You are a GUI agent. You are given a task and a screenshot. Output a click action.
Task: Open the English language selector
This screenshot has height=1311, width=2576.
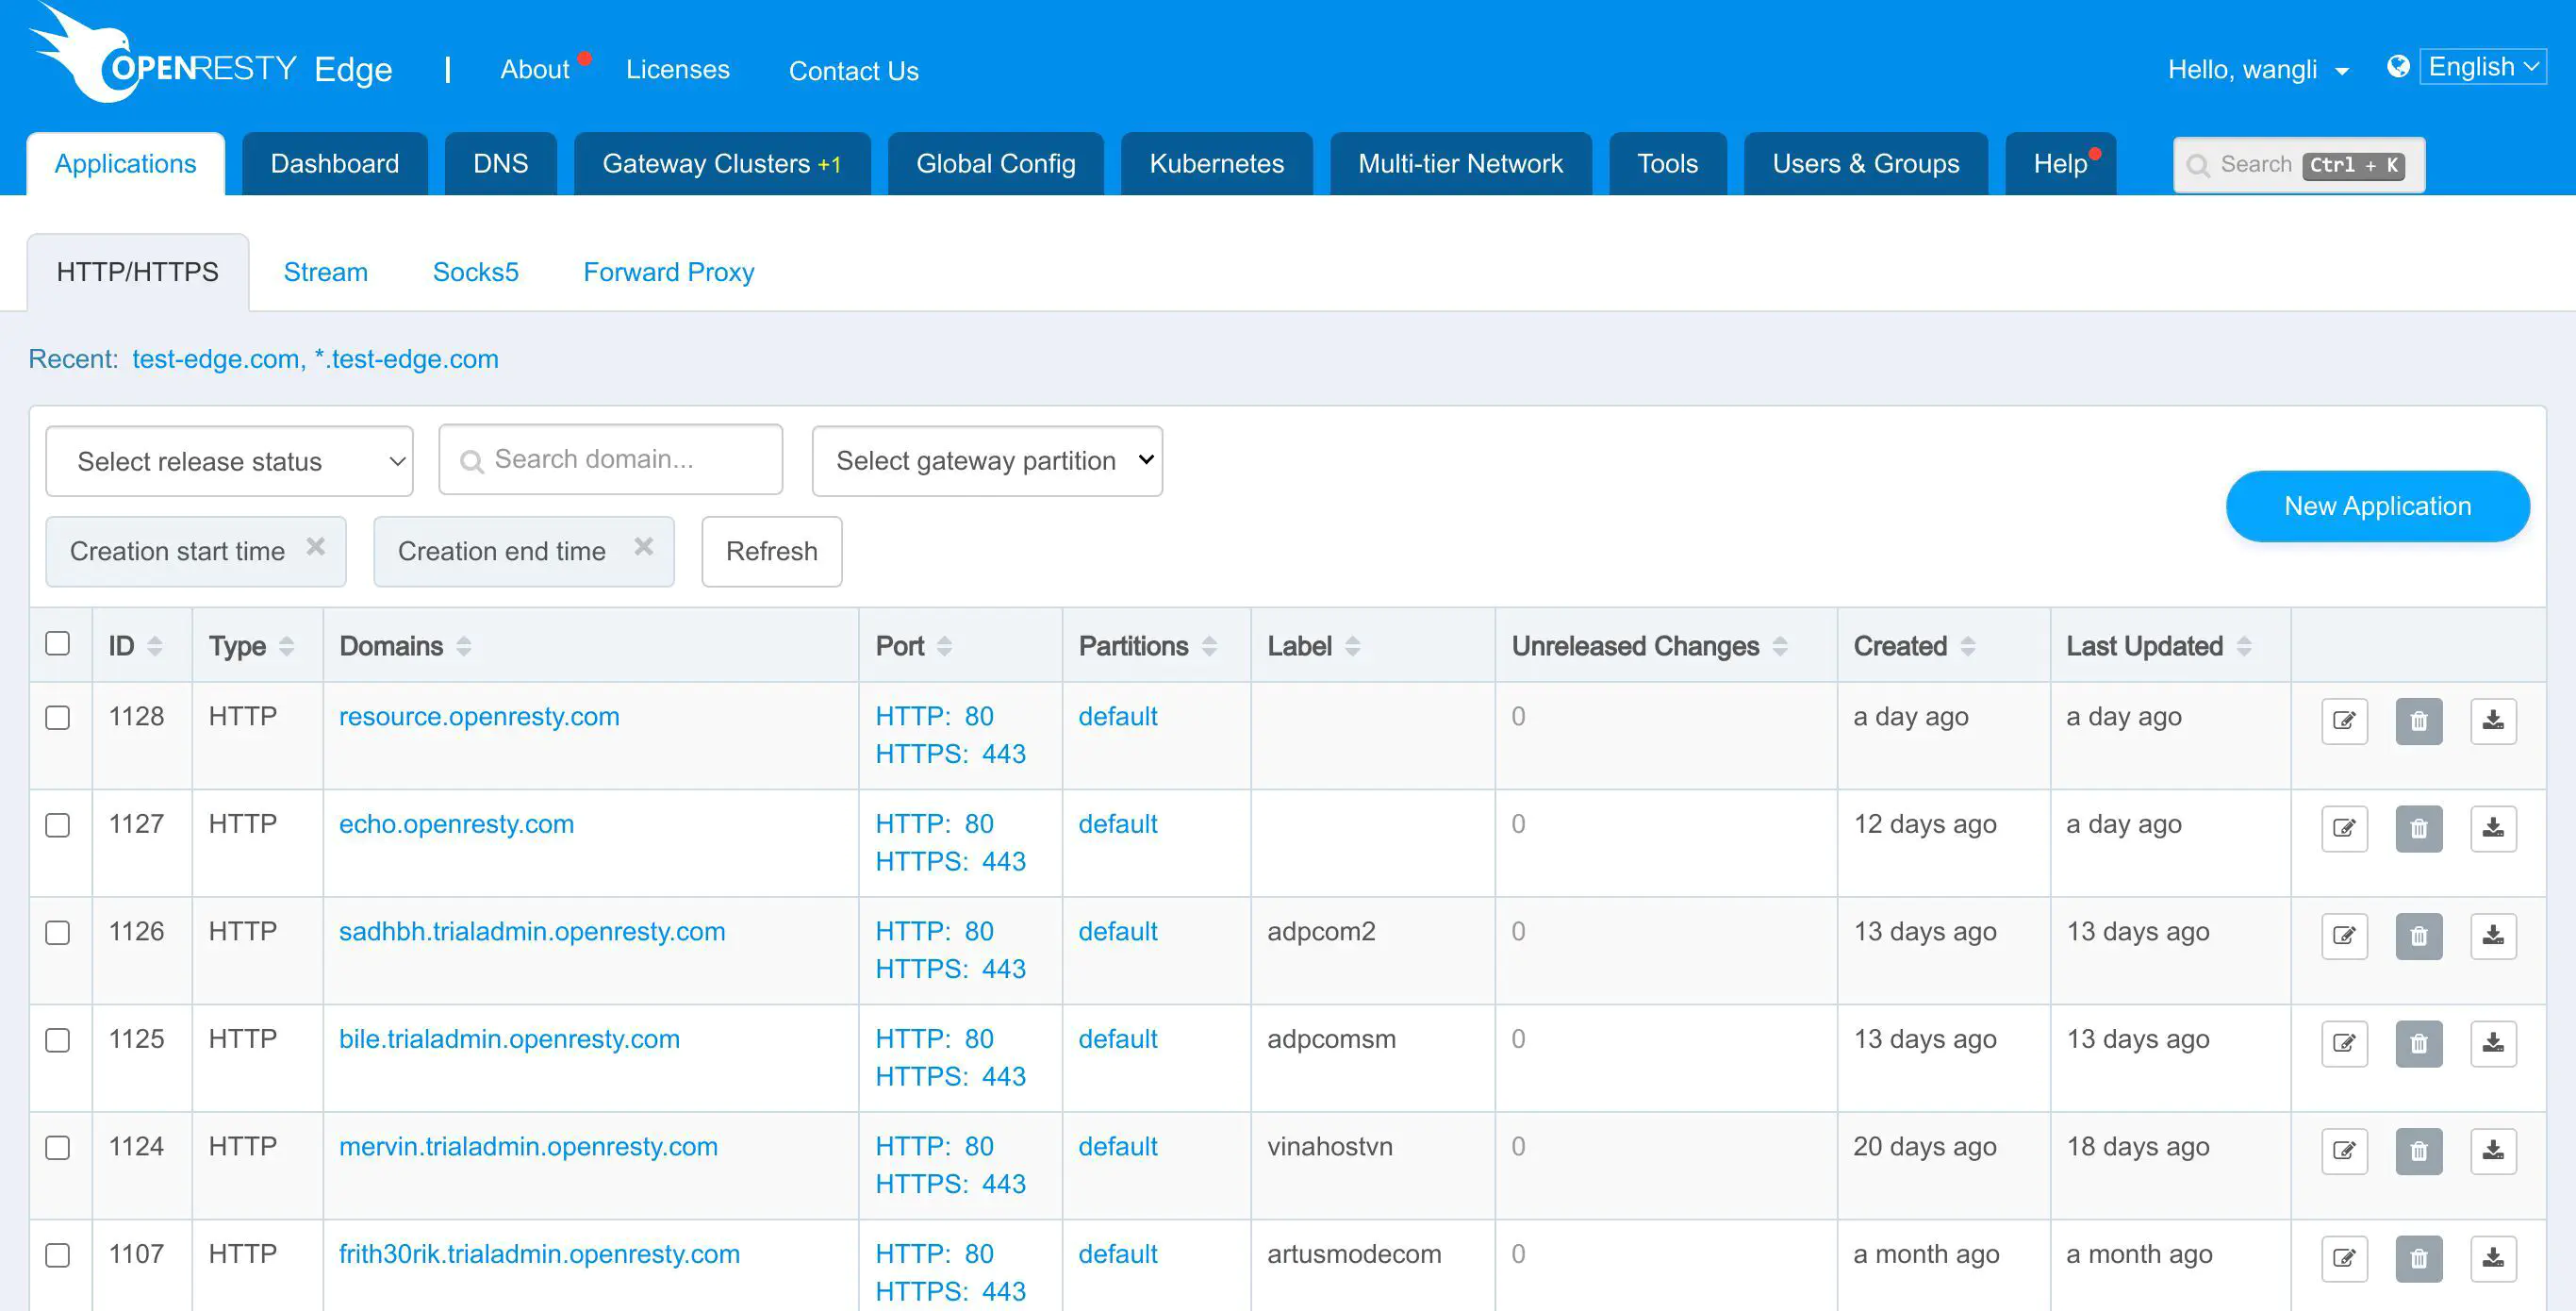coord(2482,67)
